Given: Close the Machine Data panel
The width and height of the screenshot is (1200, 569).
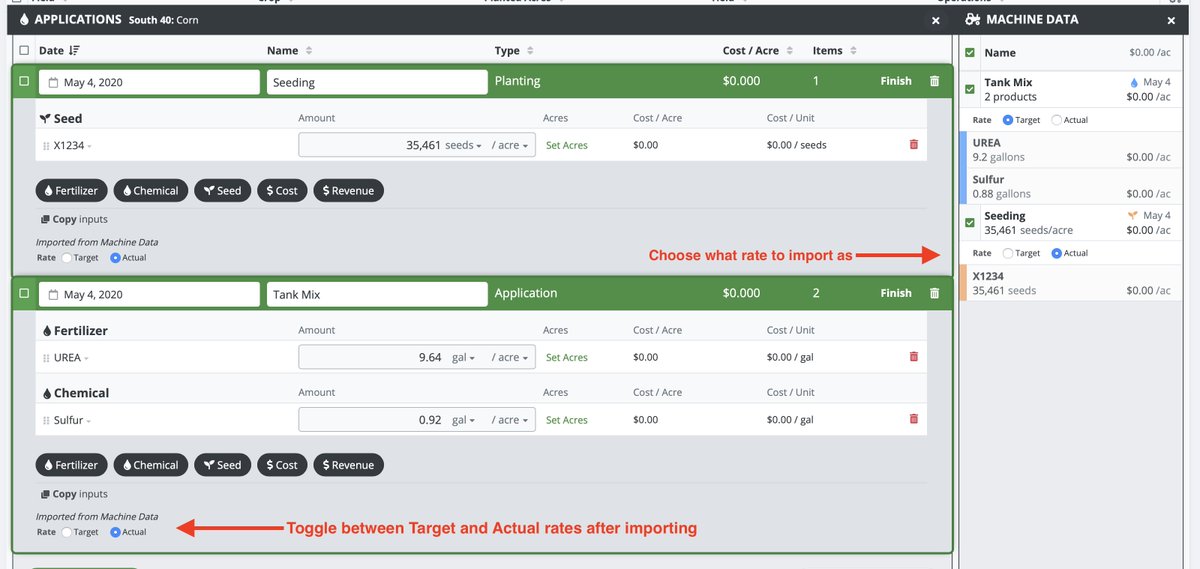Looking at the screenshot, I should (x=1171, y=20).
